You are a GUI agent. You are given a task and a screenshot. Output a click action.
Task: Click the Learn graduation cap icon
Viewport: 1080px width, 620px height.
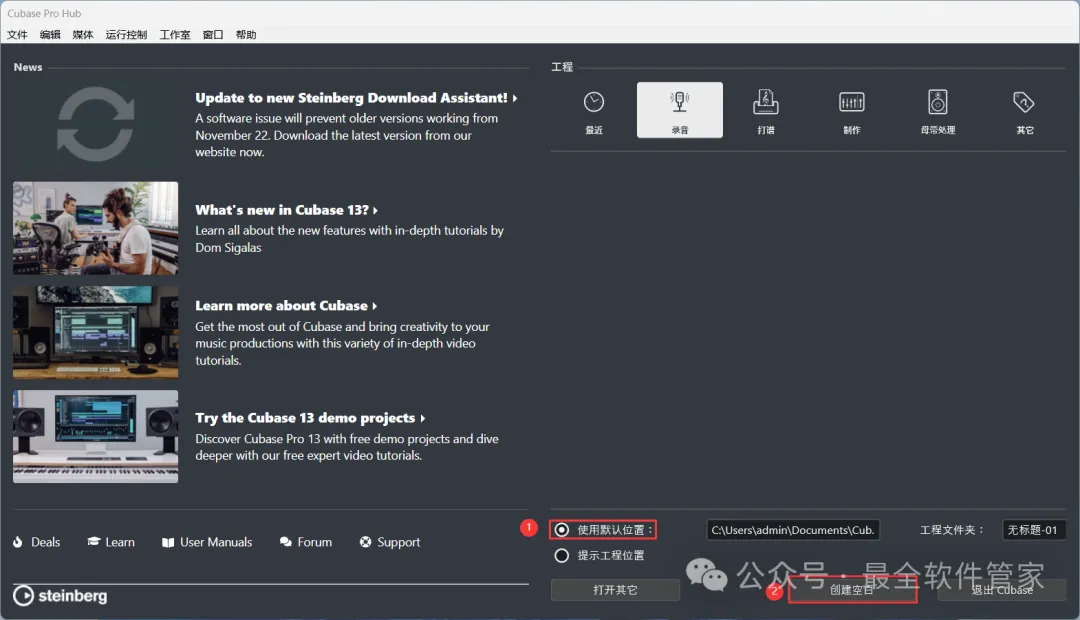tap(94, 541)
